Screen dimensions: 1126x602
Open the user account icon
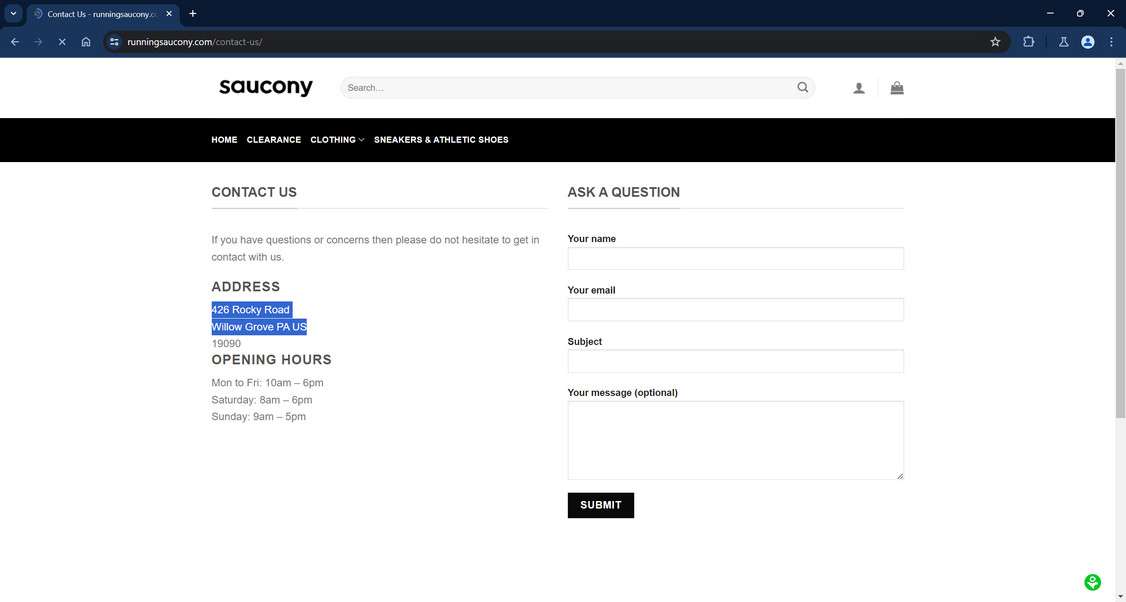pos(858,88)
